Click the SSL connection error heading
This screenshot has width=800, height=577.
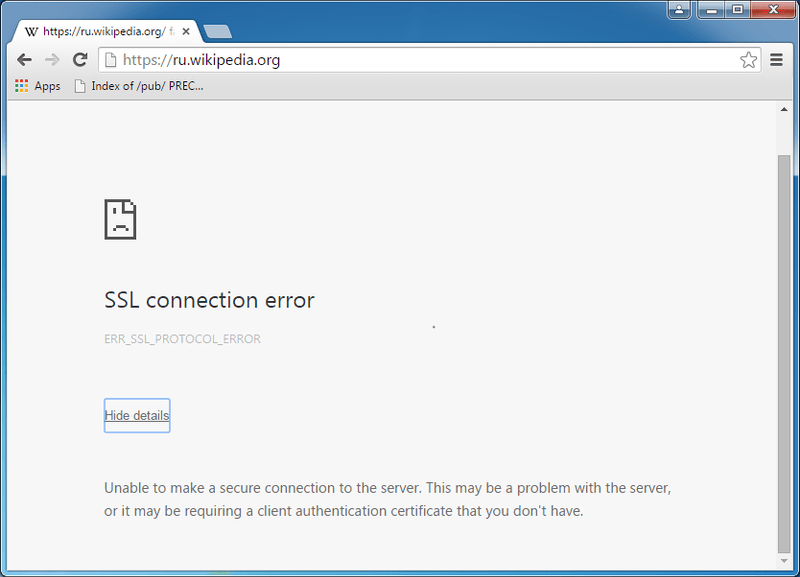pyautogui.click(x=209, y=300)
